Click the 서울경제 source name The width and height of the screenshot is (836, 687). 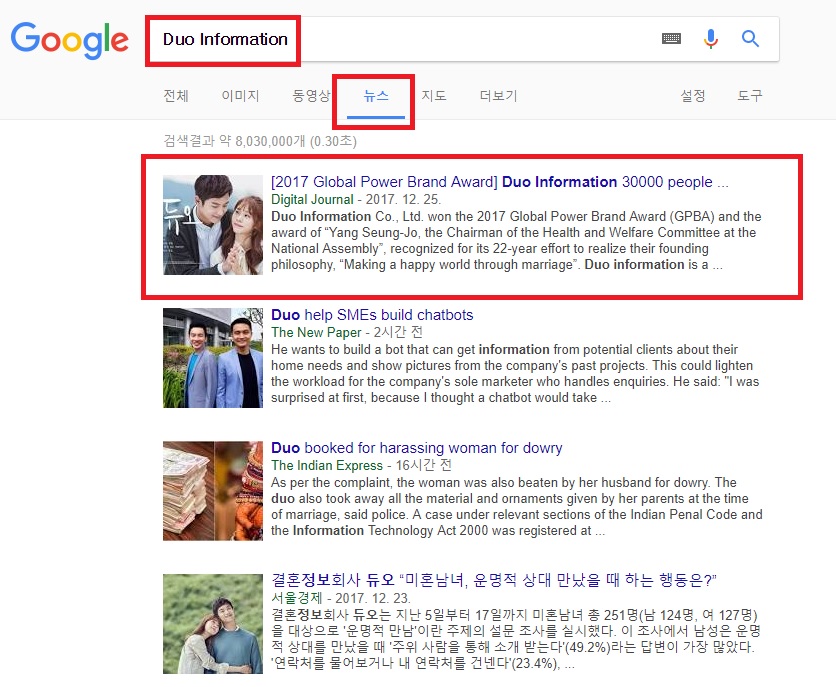tap(296, 598)
